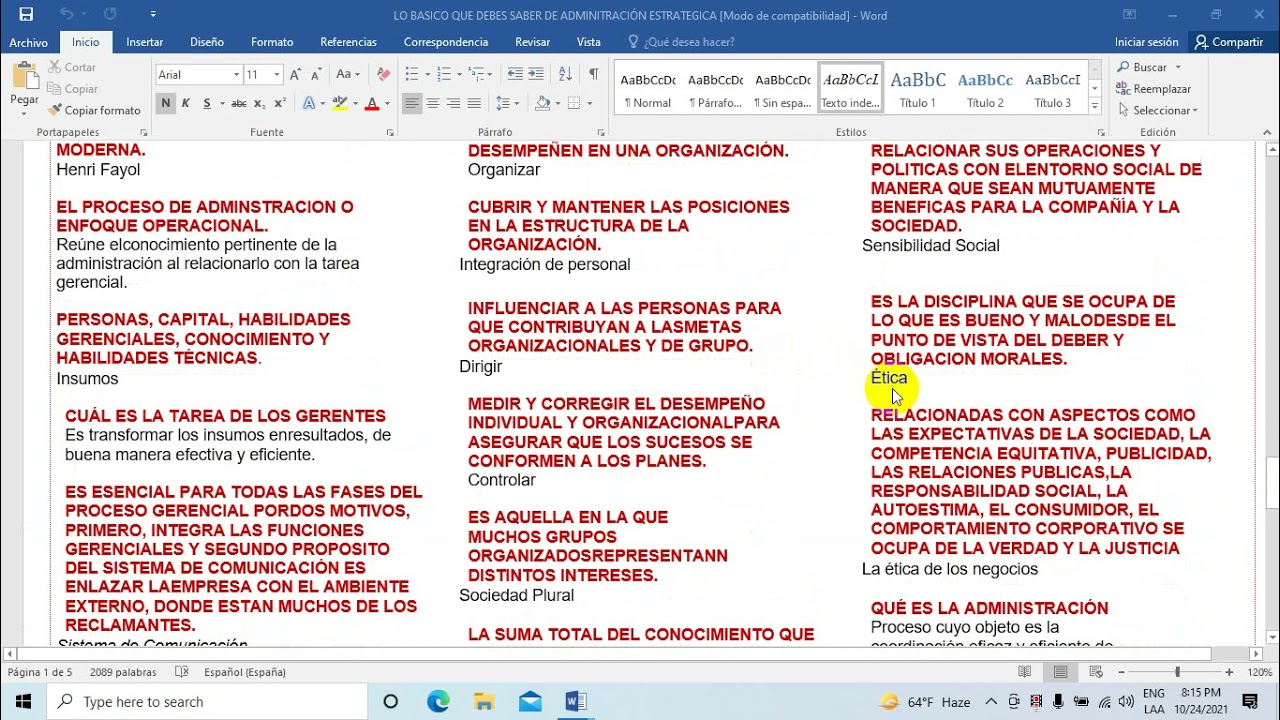This screenshot has height=720, width=1280.
Task: Justify the paragraph text
Action: pyautogui.click(x=474, y=103)
